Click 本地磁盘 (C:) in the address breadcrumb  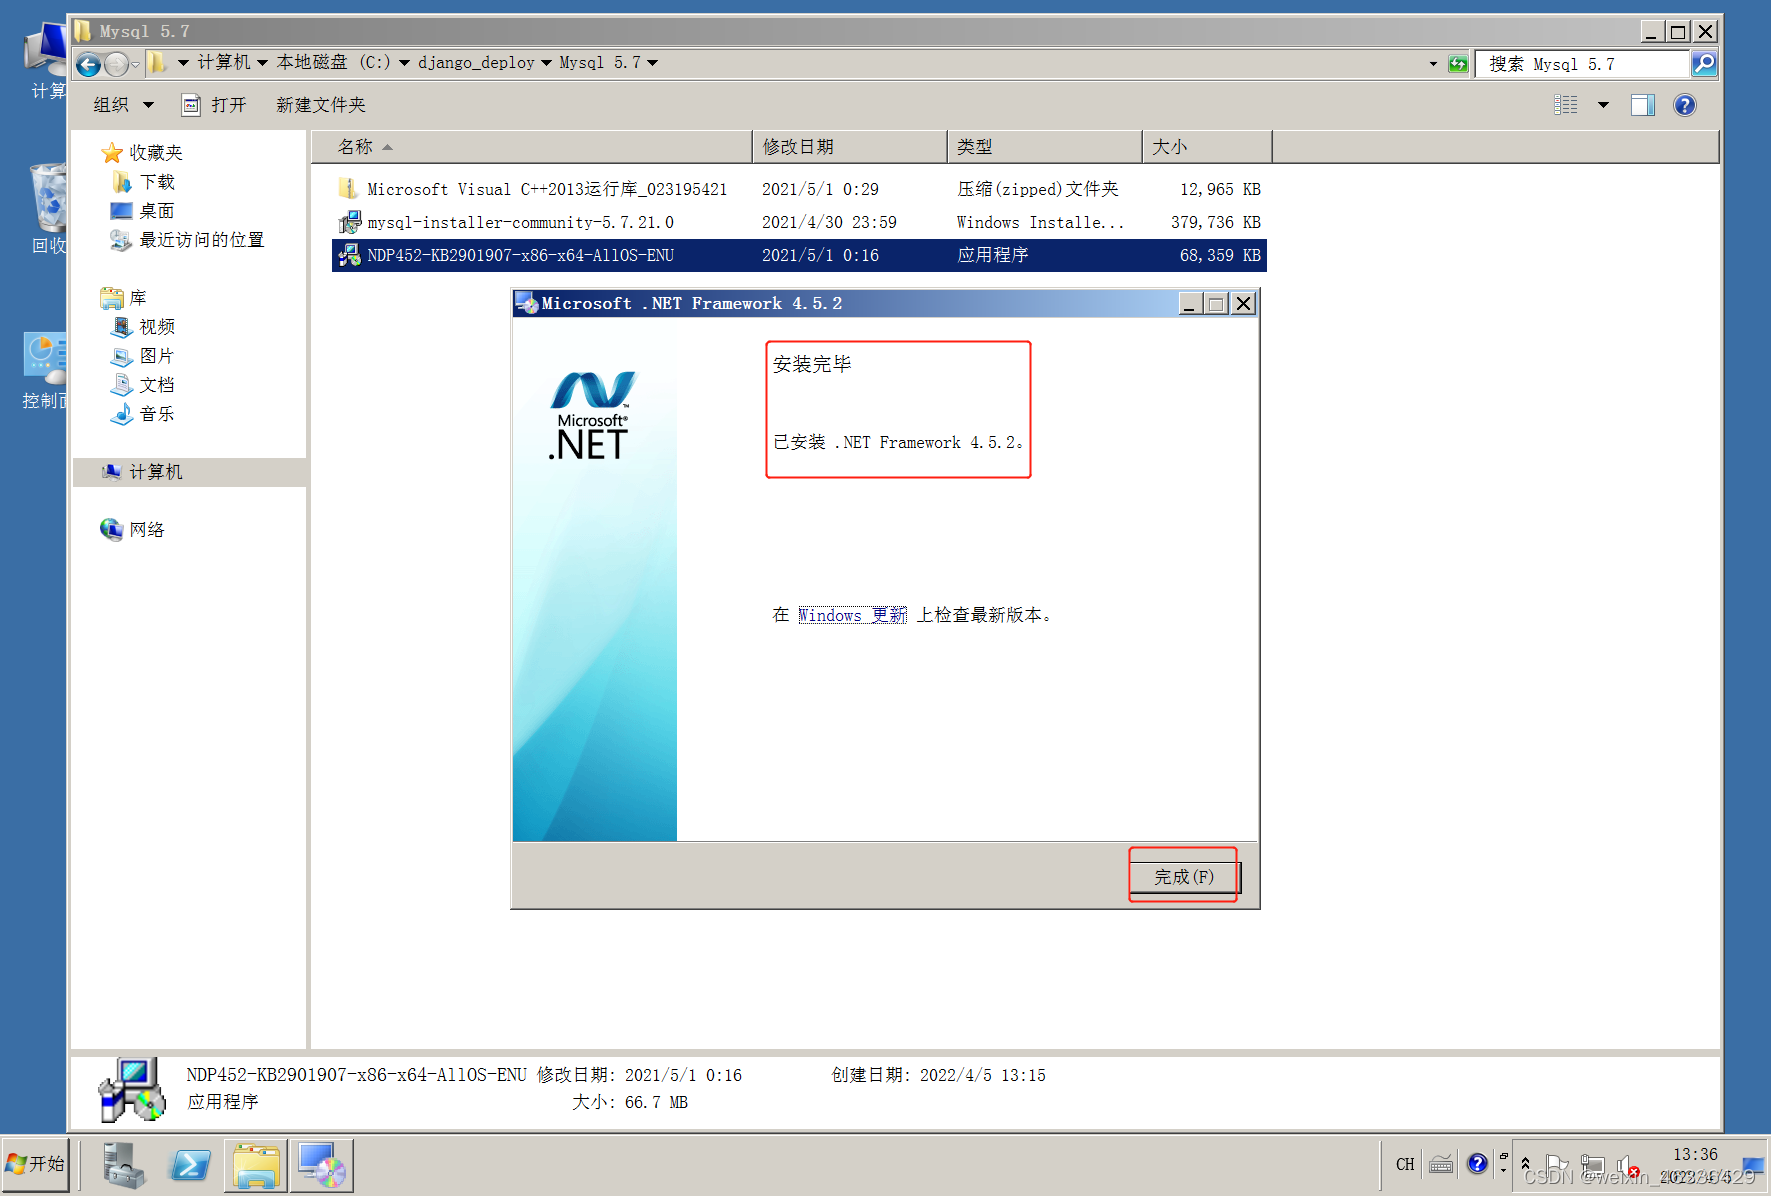click(333, 63)
